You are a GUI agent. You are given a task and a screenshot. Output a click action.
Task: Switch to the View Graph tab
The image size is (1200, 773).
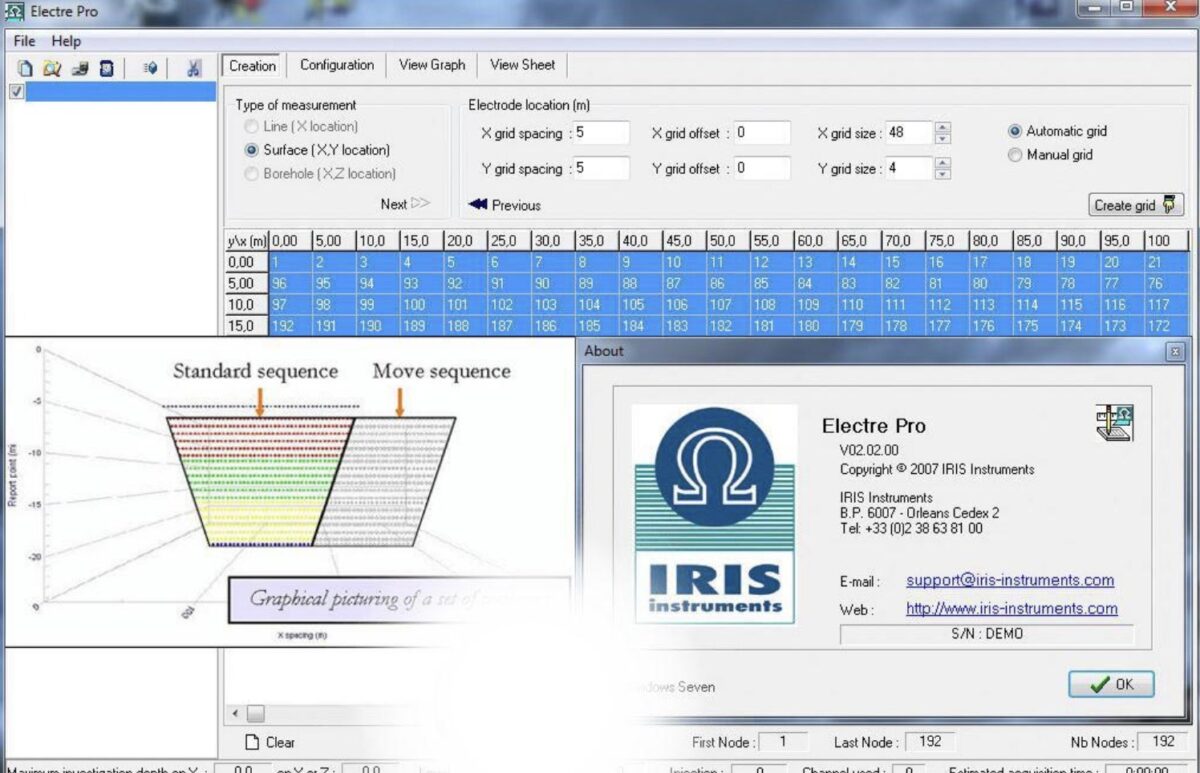coord(432,65)
